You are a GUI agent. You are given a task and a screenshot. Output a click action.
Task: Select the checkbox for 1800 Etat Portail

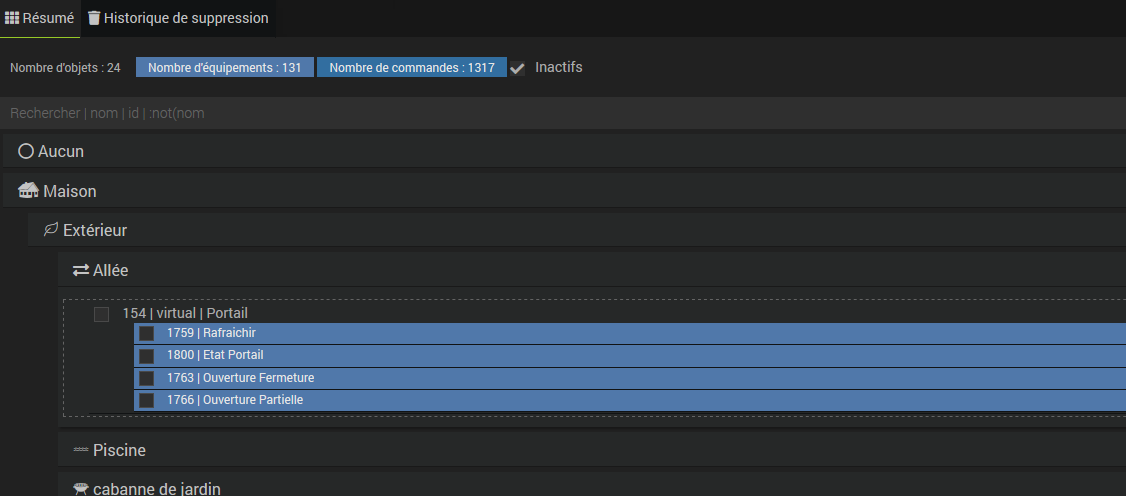click(146, 355)
